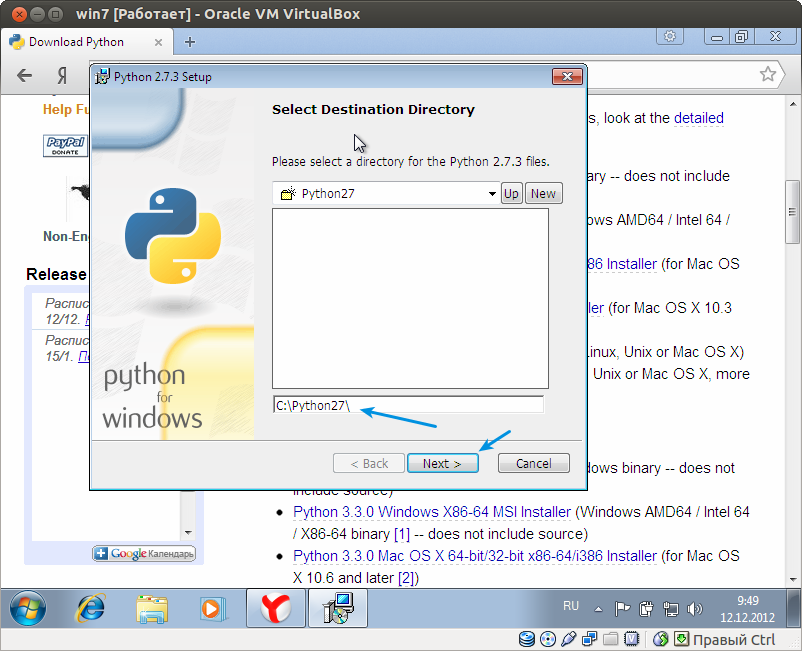The image size is (802, 651).
Task: Click the power tray icon
Action: (647, 609)
